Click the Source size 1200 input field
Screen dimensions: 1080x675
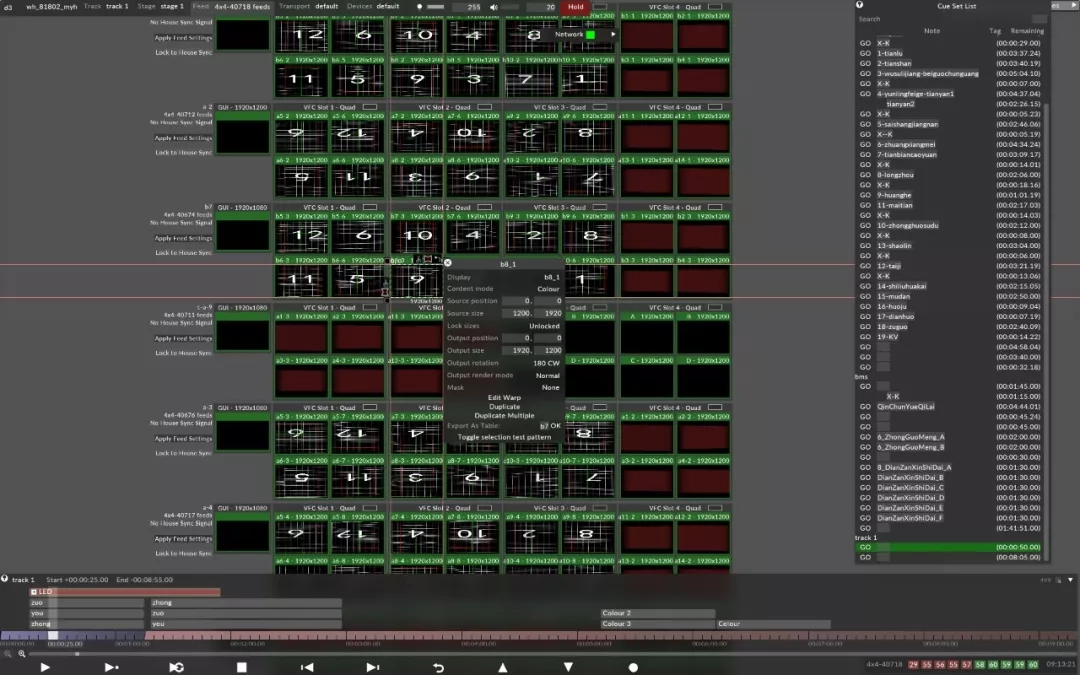click(x=517, y=313)
